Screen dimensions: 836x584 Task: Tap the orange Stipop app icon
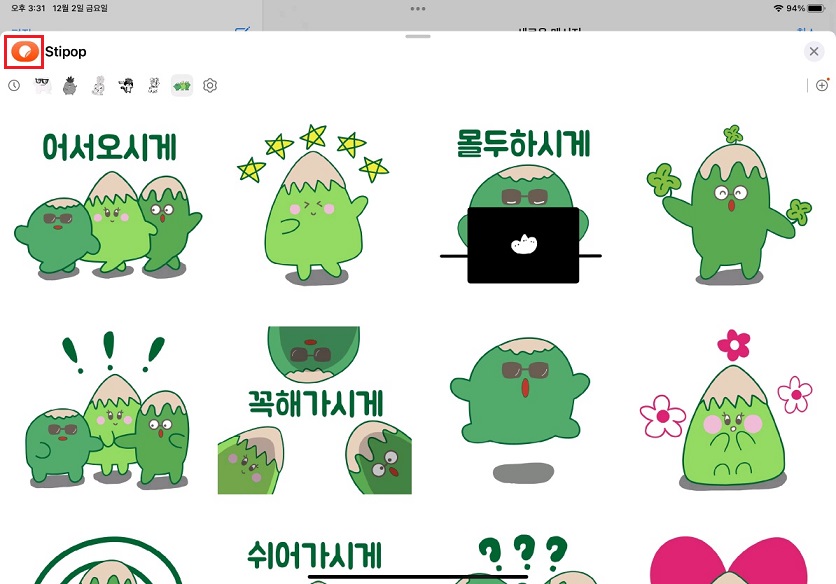click(x=25, y=52)
